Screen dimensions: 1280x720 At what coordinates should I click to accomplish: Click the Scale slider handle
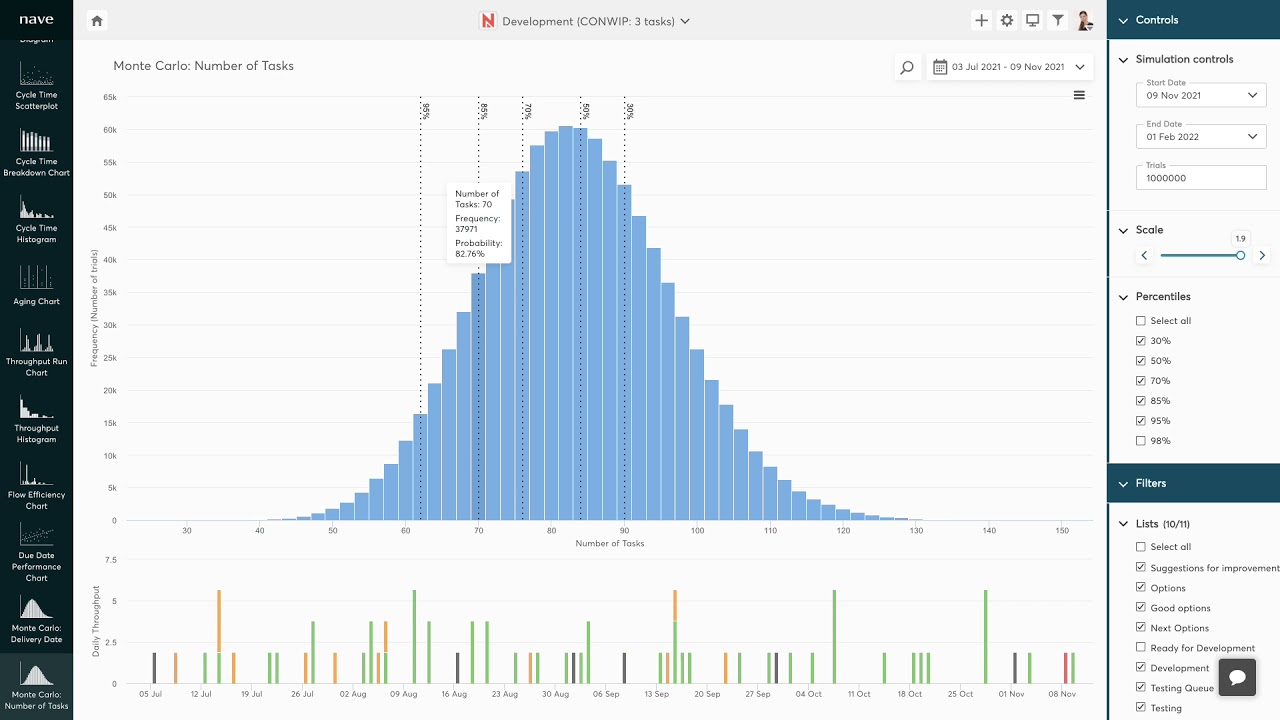1240,256
